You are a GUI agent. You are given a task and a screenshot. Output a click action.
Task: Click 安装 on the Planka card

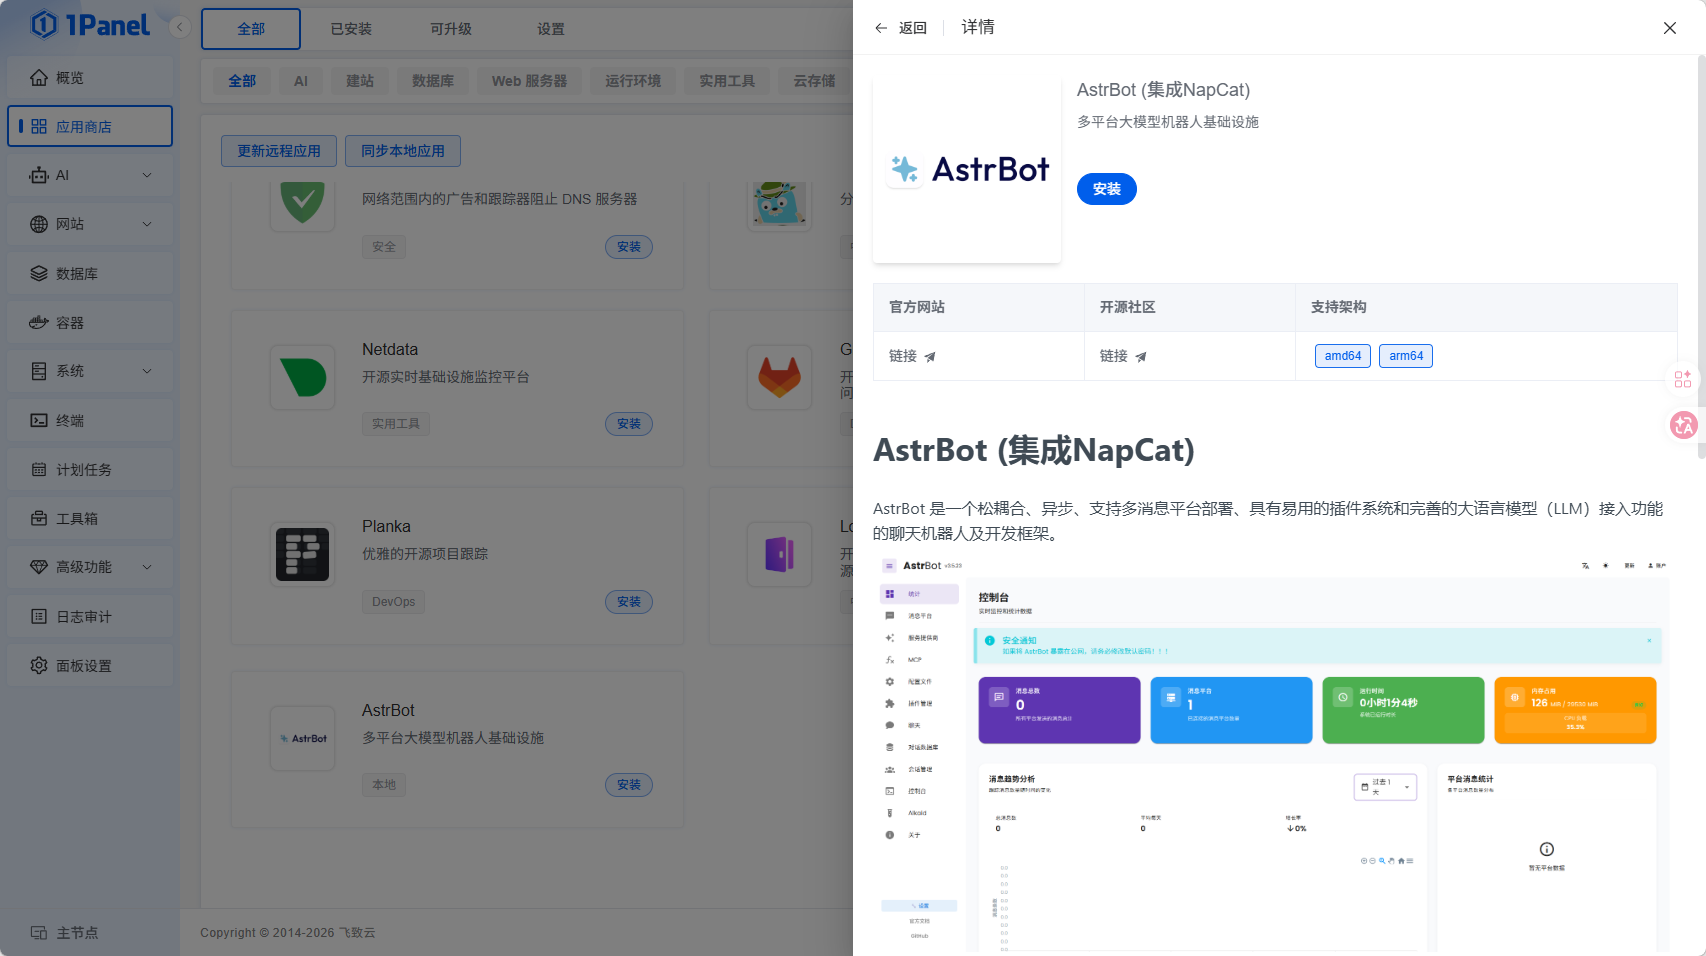pyautogui.click(x=629, y=602)
